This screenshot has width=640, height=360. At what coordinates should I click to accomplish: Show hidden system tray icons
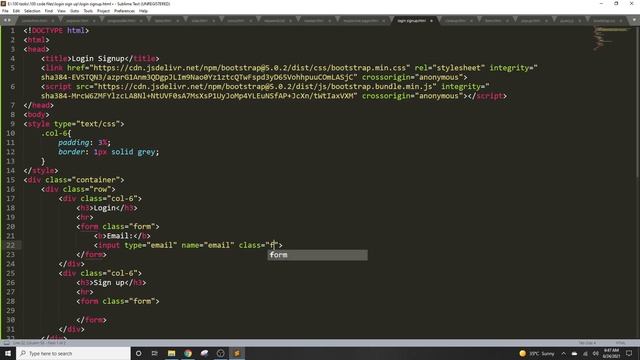coord(564,353)
